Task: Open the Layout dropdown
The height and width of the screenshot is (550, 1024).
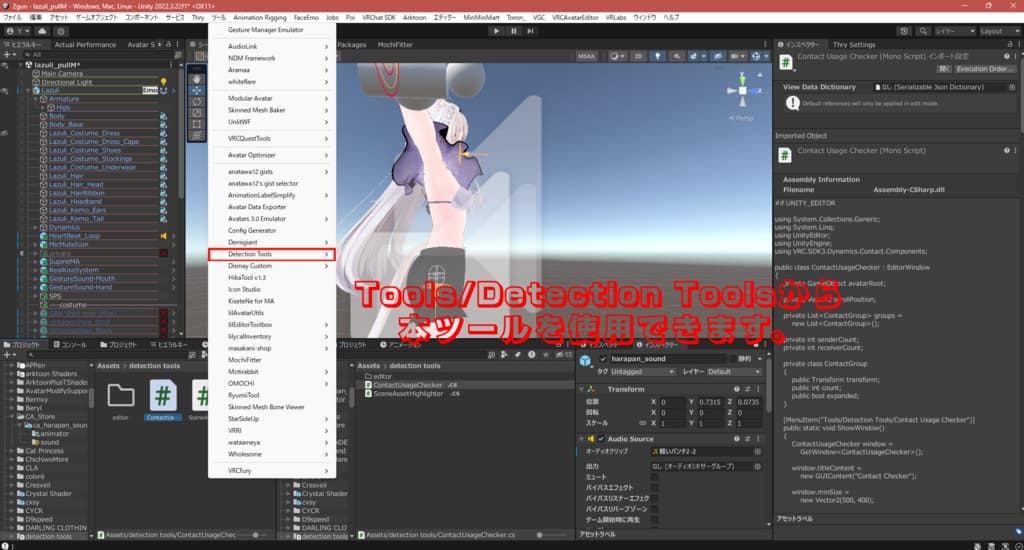Action: (x=999, y=31)
